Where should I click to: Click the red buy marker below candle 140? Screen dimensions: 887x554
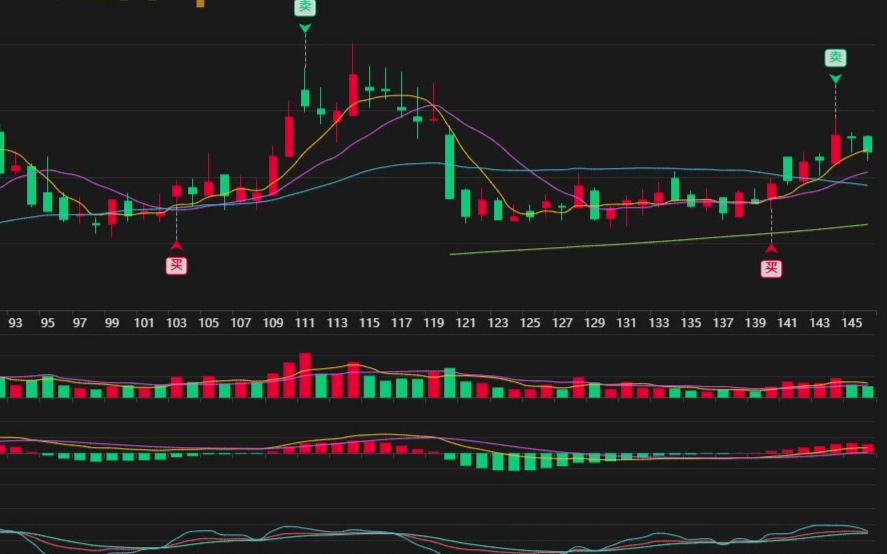pos(771,268)
